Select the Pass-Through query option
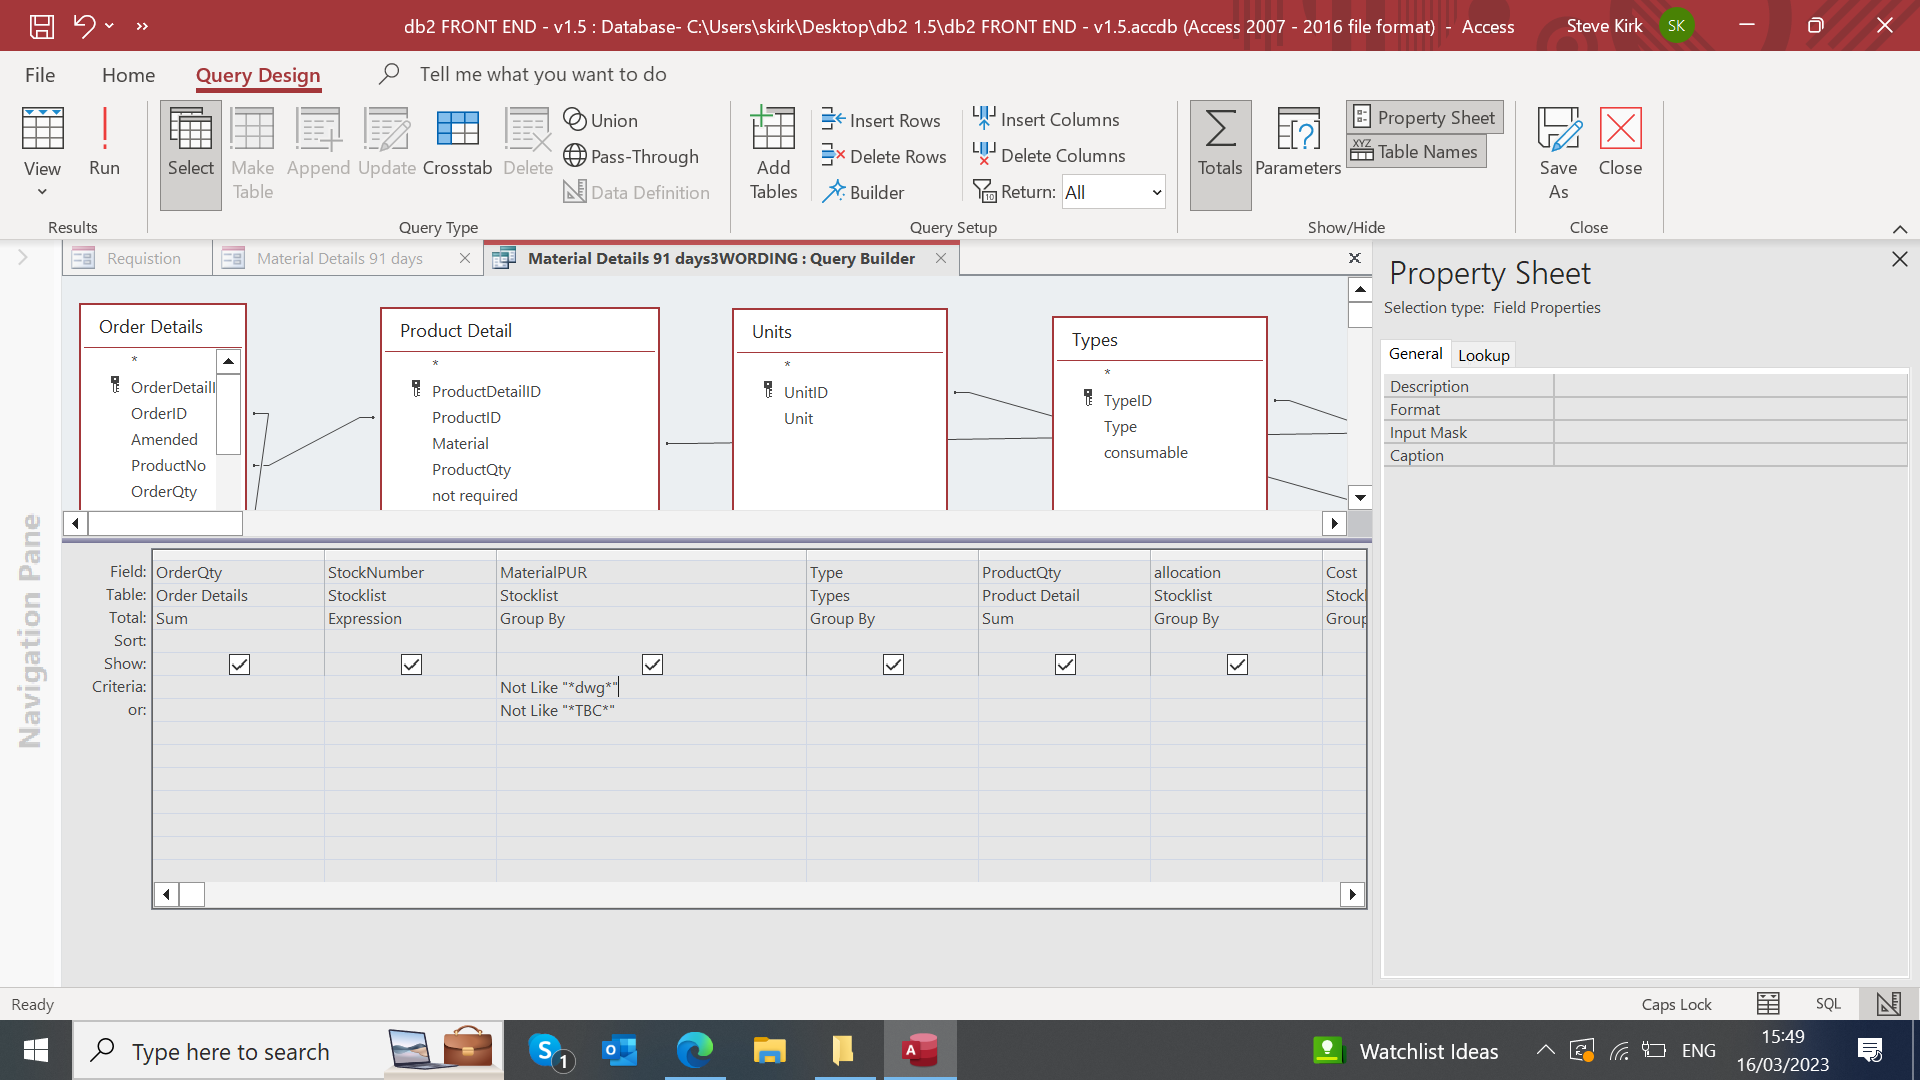1920x1080 pixels. 631,156
